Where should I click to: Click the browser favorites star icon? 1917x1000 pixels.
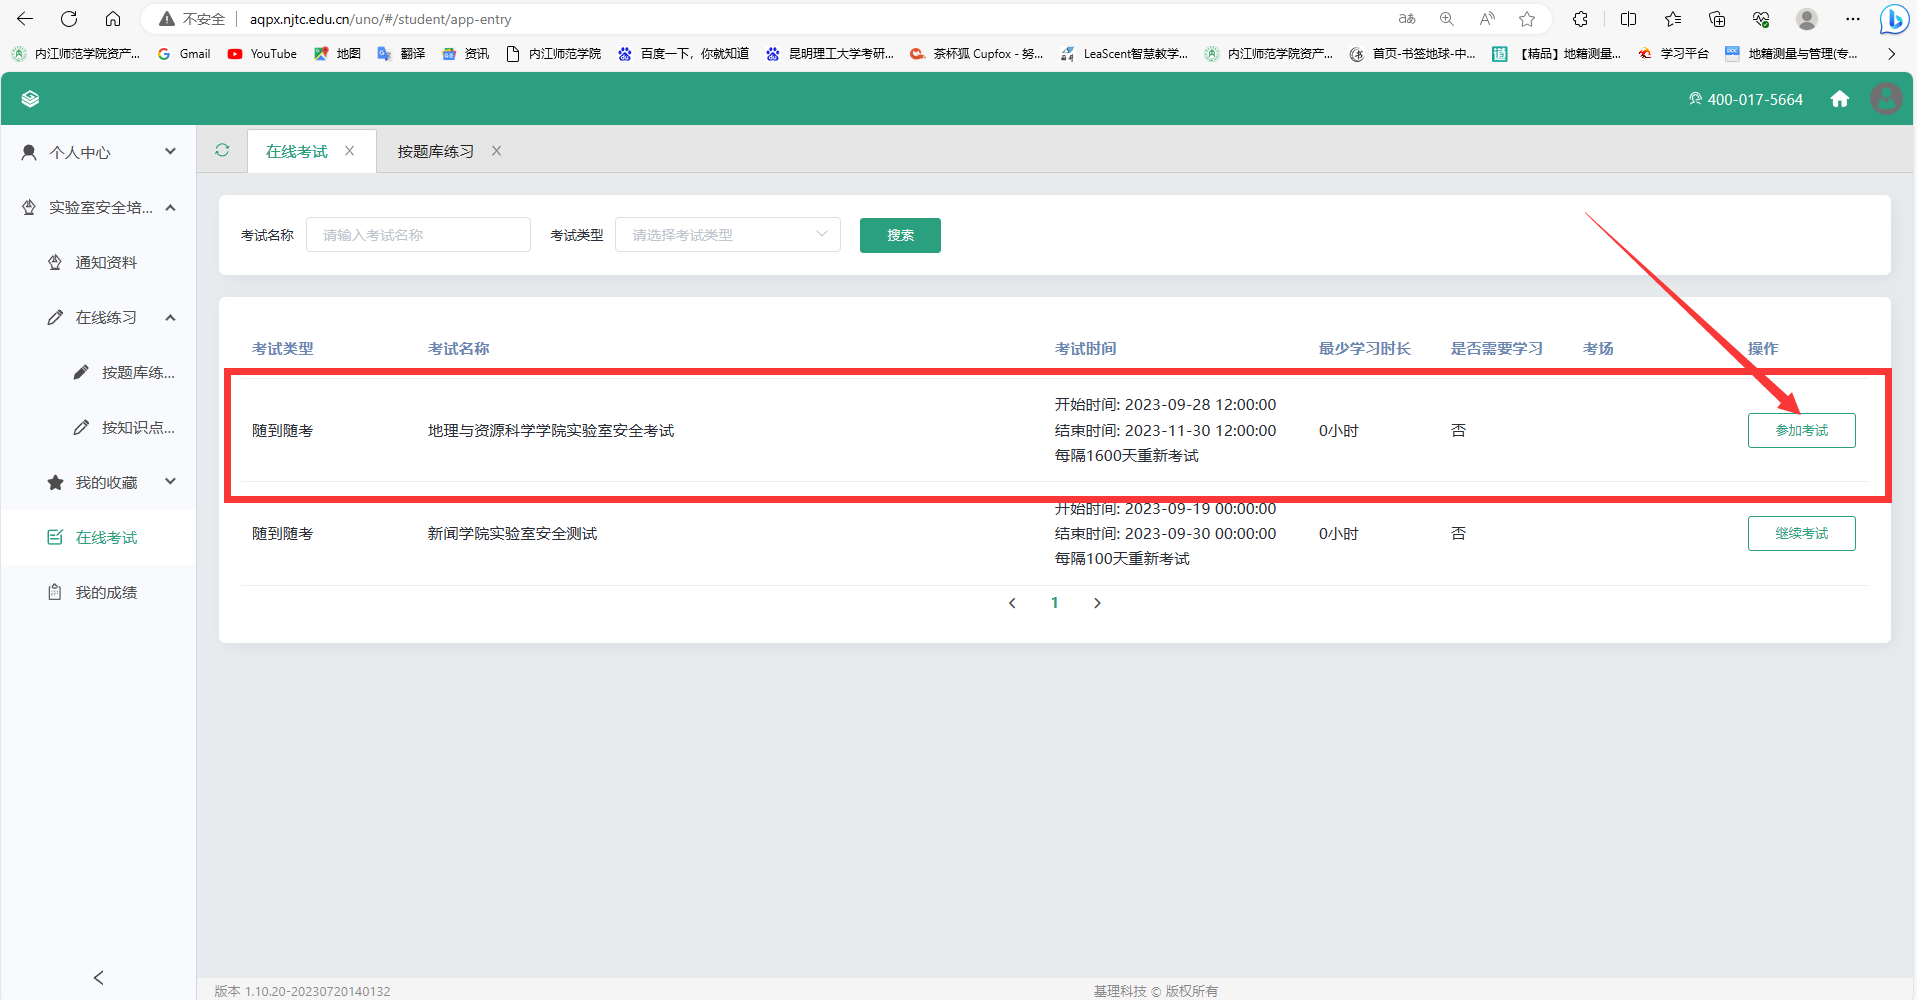[1526, 19]
